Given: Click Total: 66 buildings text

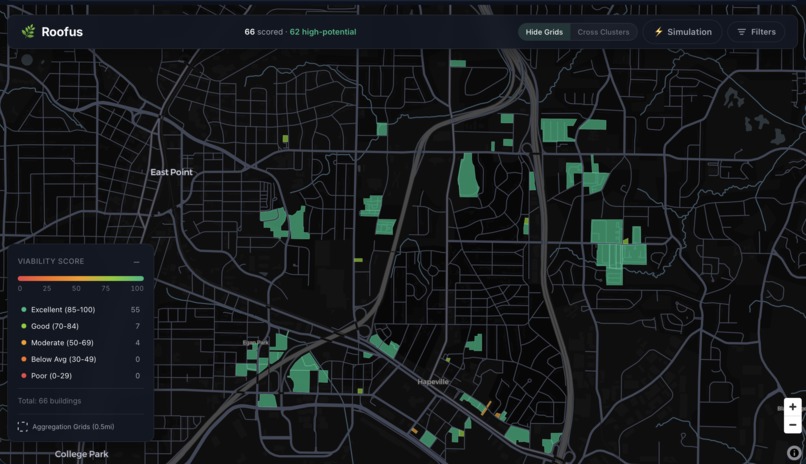Looking at the screenshot, I should (49, 401).
